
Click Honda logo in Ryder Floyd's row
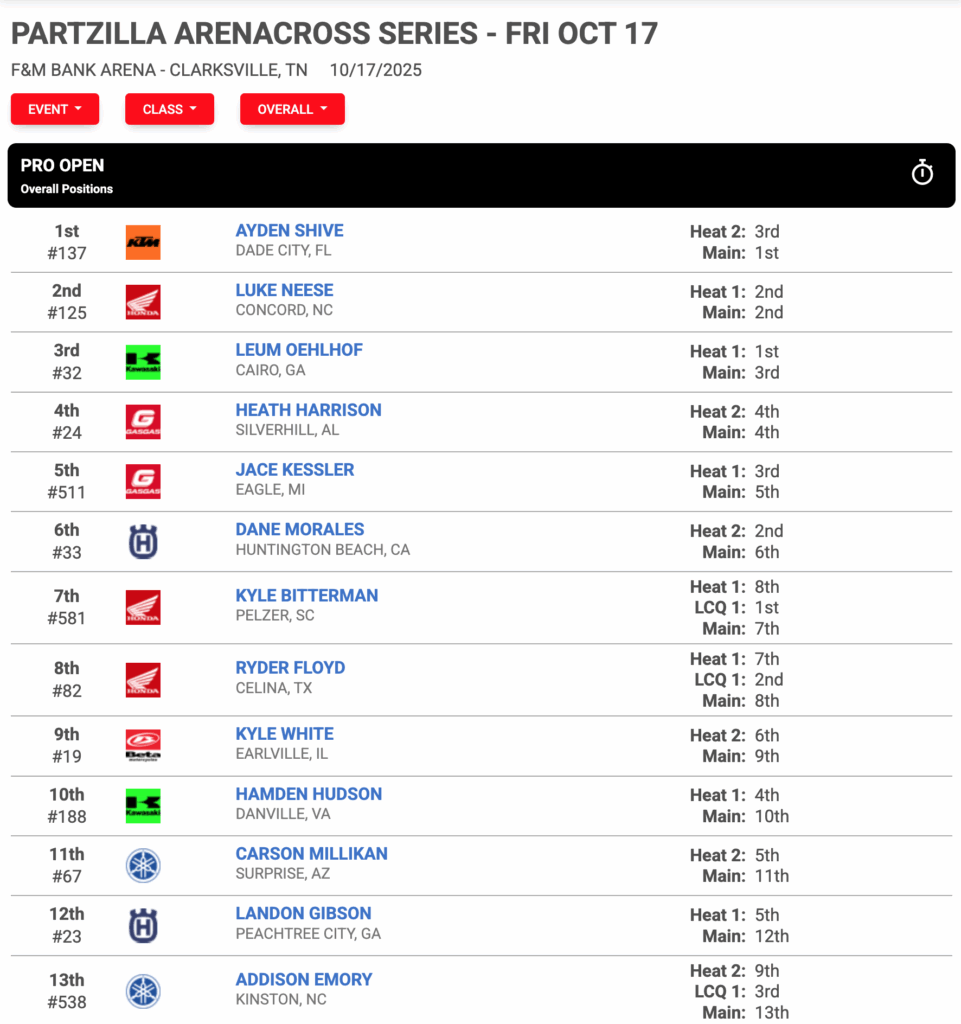[x=143, y=680]
